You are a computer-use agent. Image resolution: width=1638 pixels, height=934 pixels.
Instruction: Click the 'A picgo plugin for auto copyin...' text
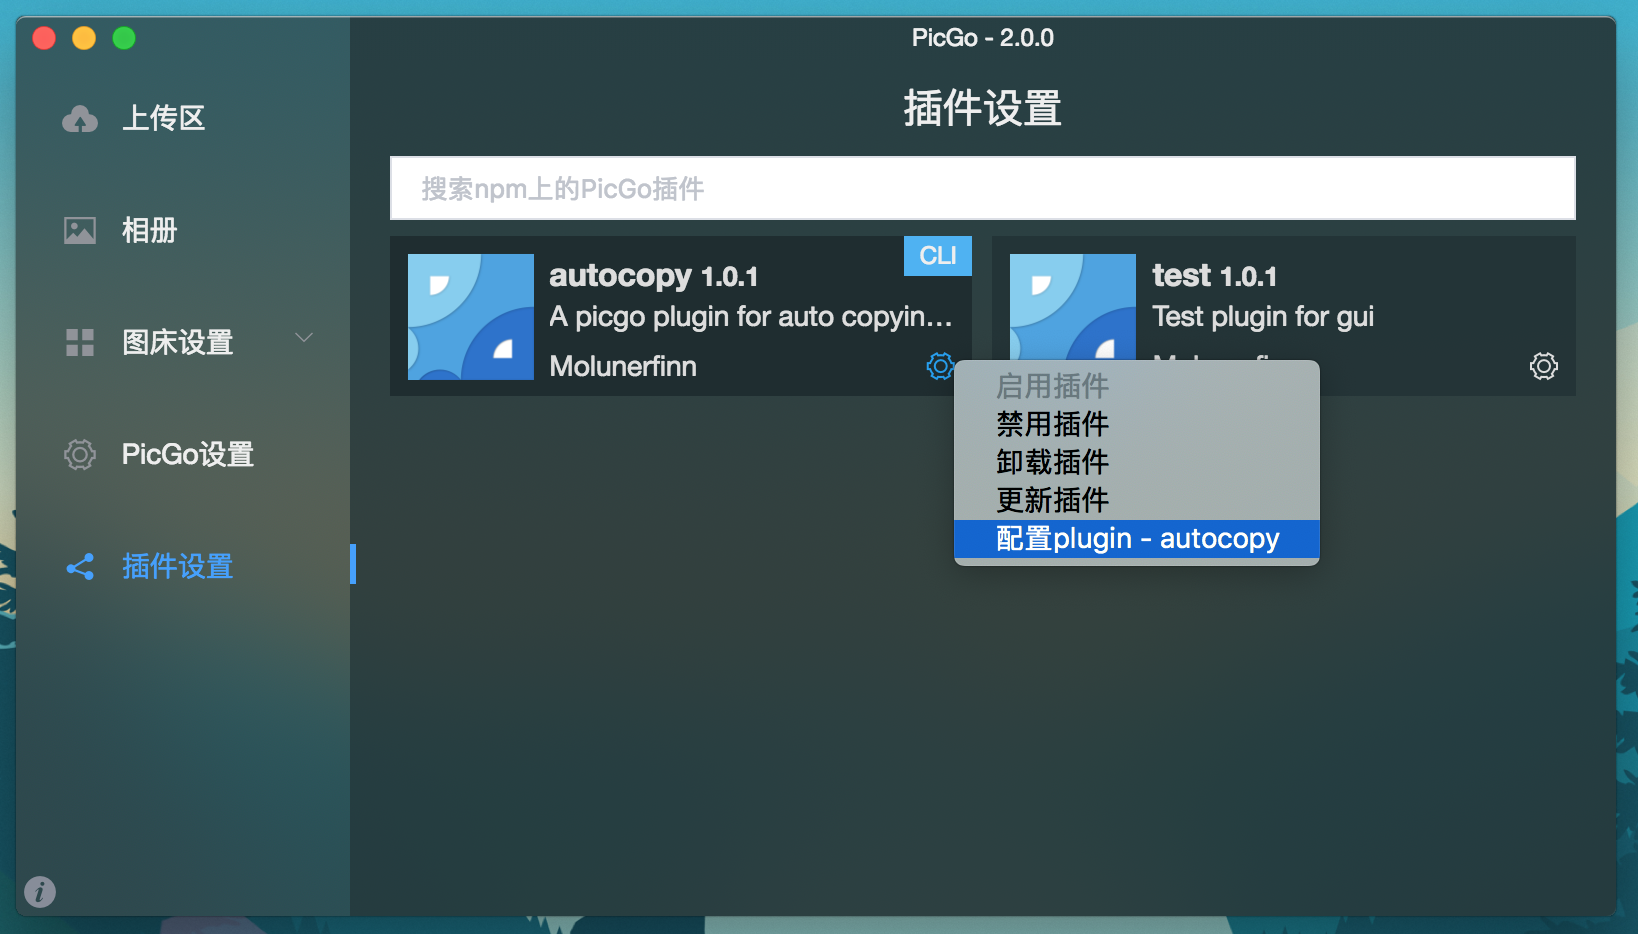pos(750,317)
